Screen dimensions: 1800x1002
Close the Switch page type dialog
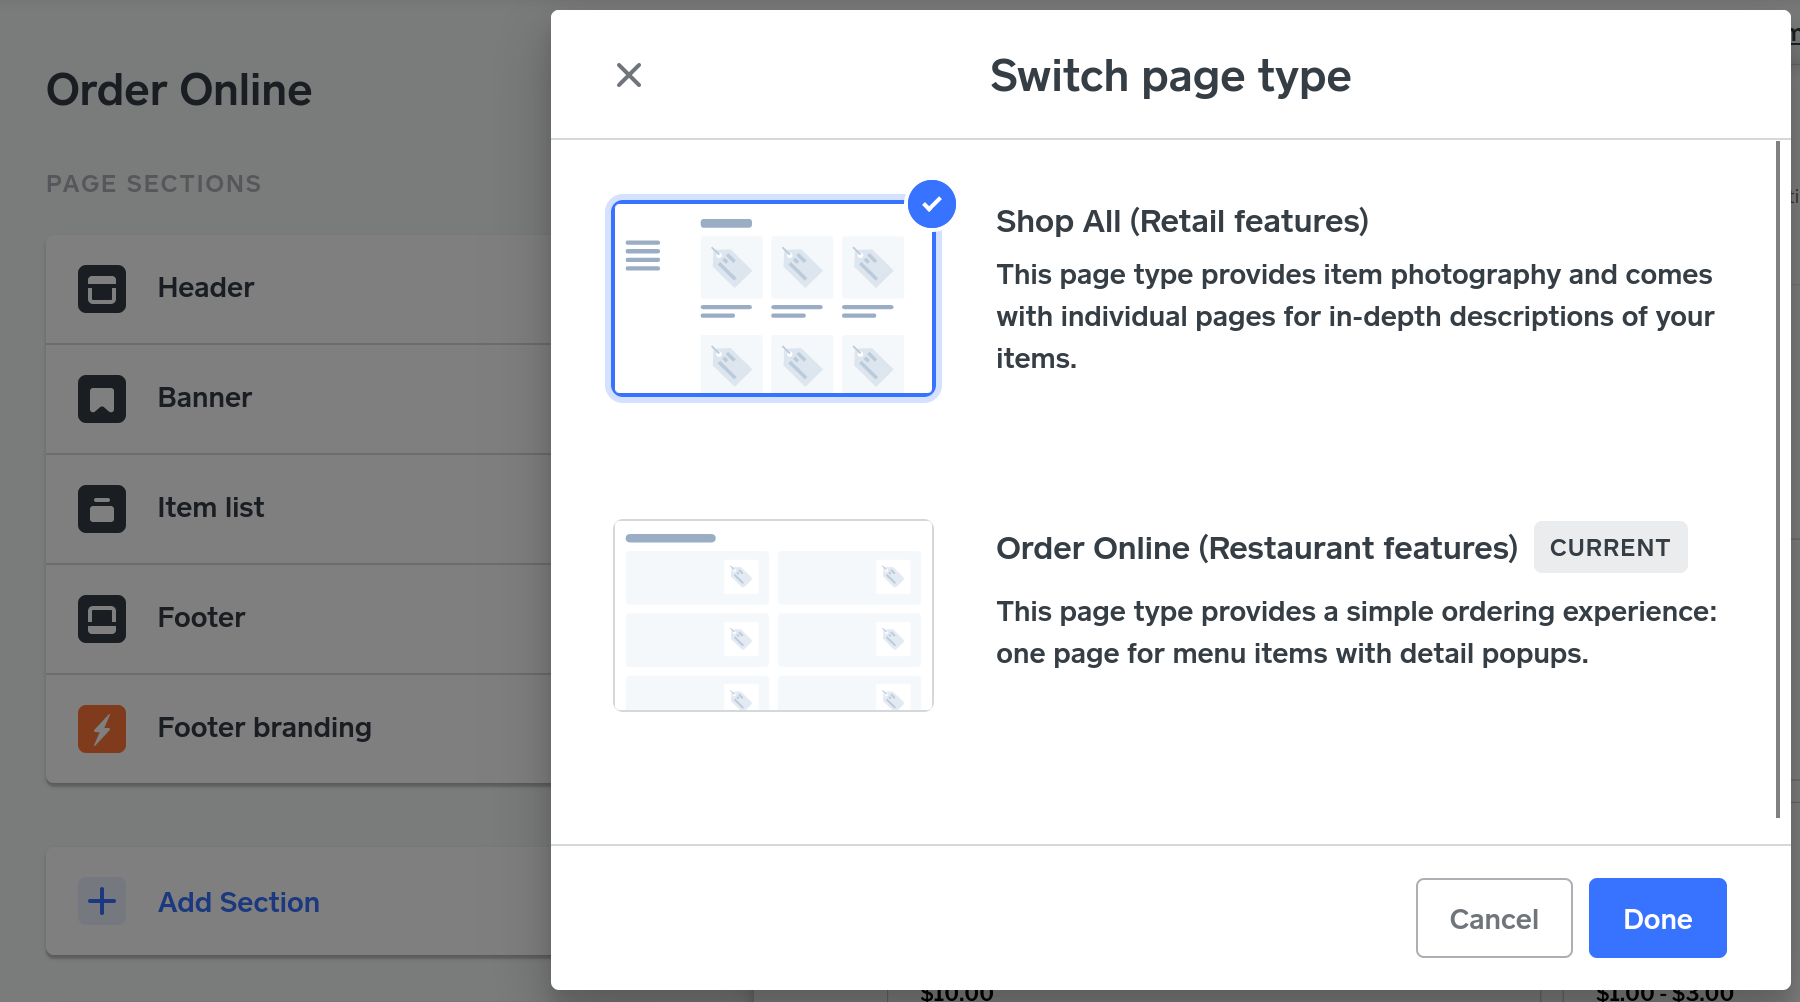pyautogui.click(x=629, y=75)
